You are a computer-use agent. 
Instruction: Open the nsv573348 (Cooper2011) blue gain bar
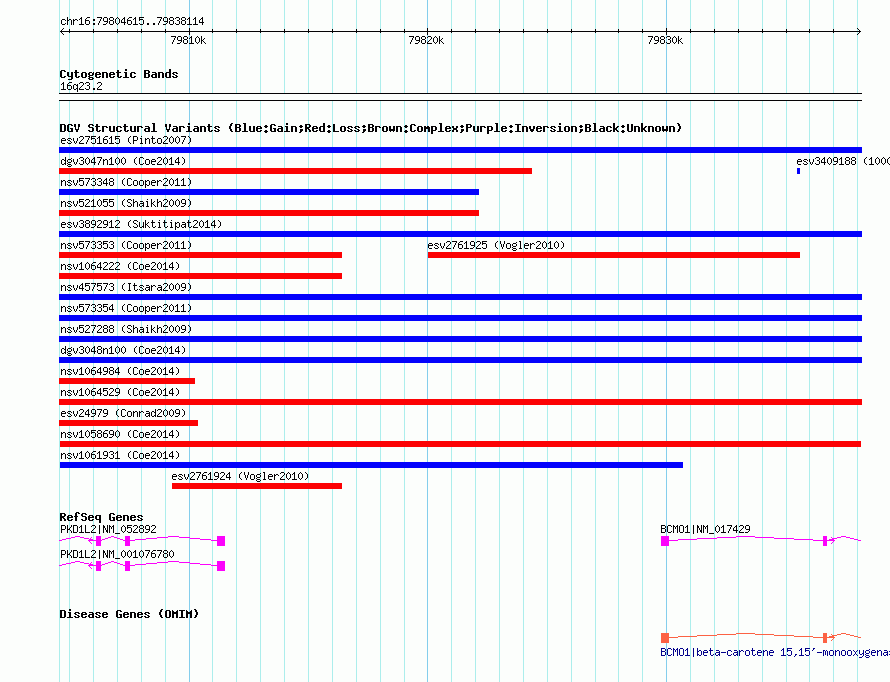269,192
